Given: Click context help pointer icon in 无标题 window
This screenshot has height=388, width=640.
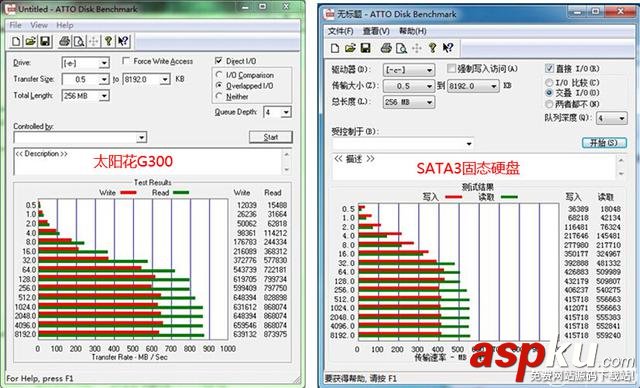Looking at the screenshot, I should (x=448, y=48).
